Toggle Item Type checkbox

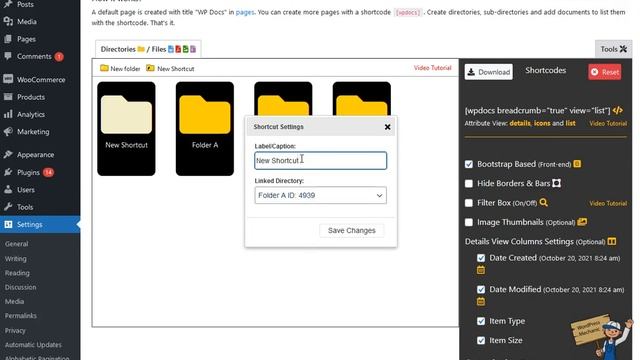(481, 321)
